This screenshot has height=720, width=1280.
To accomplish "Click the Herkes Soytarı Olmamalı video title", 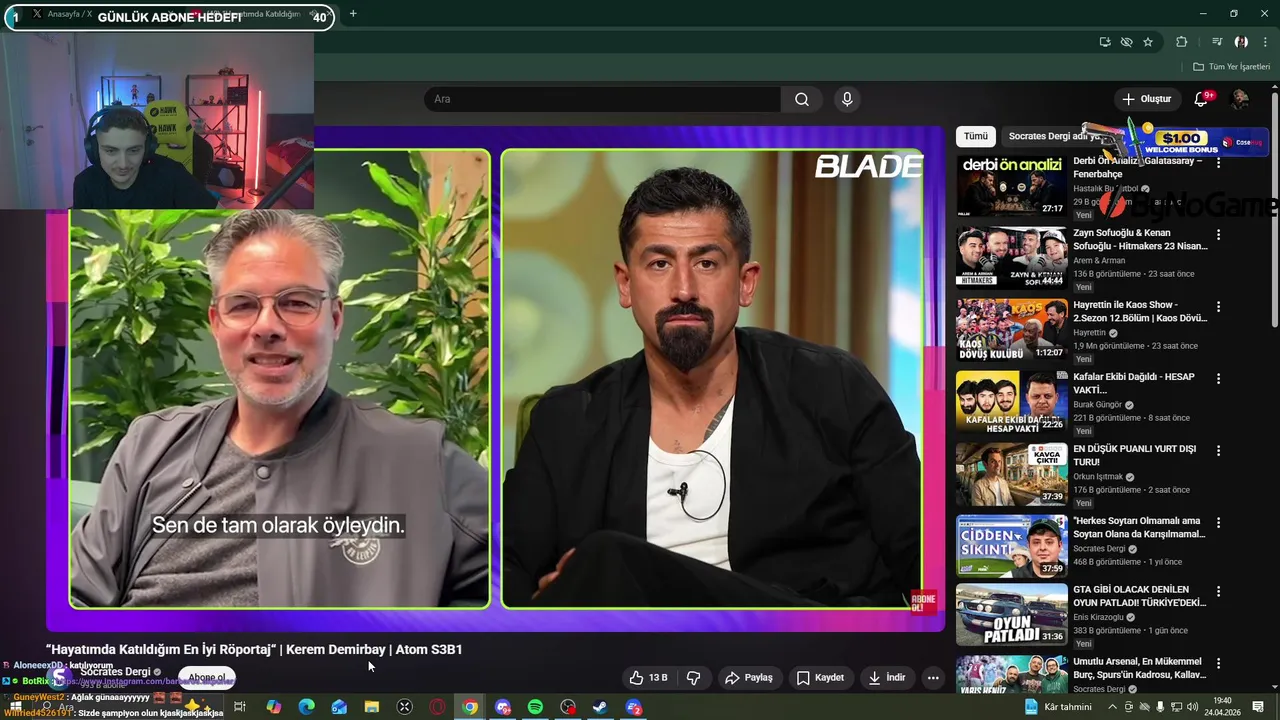I will pyautogui.click(x=1140, y=527).
